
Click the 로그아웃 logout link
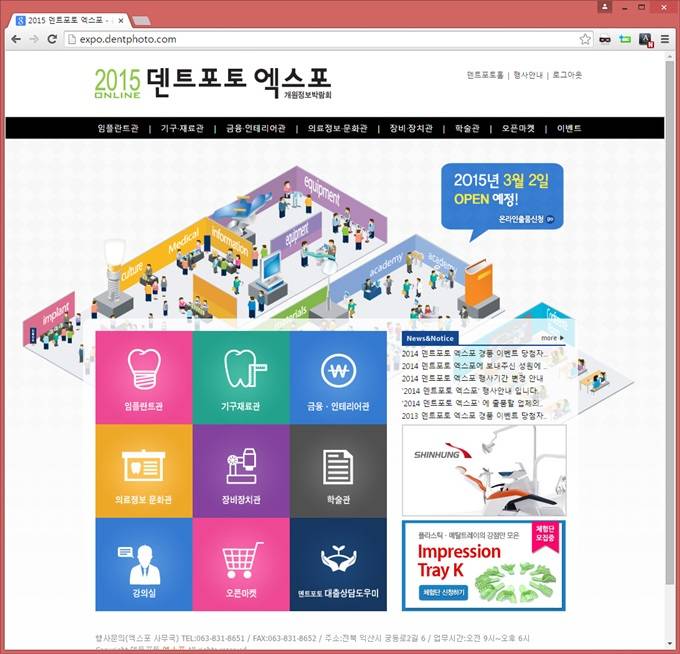tap(567, 75)
